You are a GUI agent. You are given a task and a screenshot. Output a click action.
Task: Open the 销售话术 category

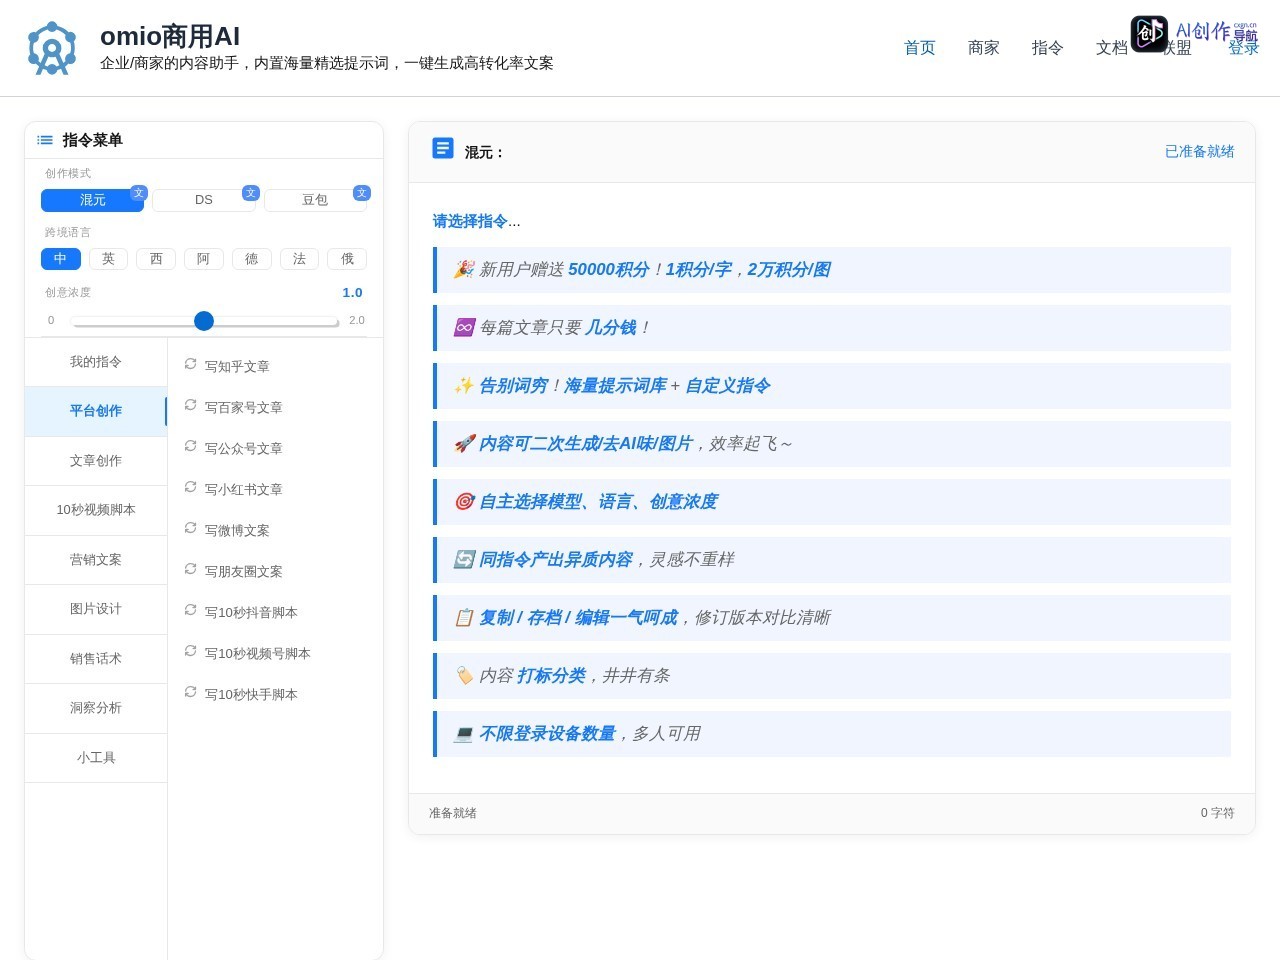pyautogui.click(x=96, y=659)
